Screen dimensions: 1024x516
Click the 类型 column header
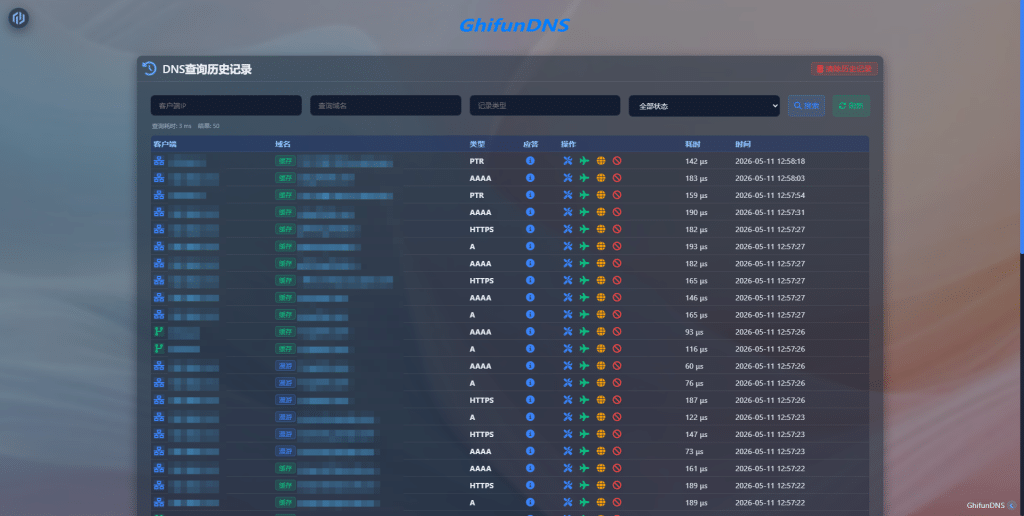click(x=477, y=144)
